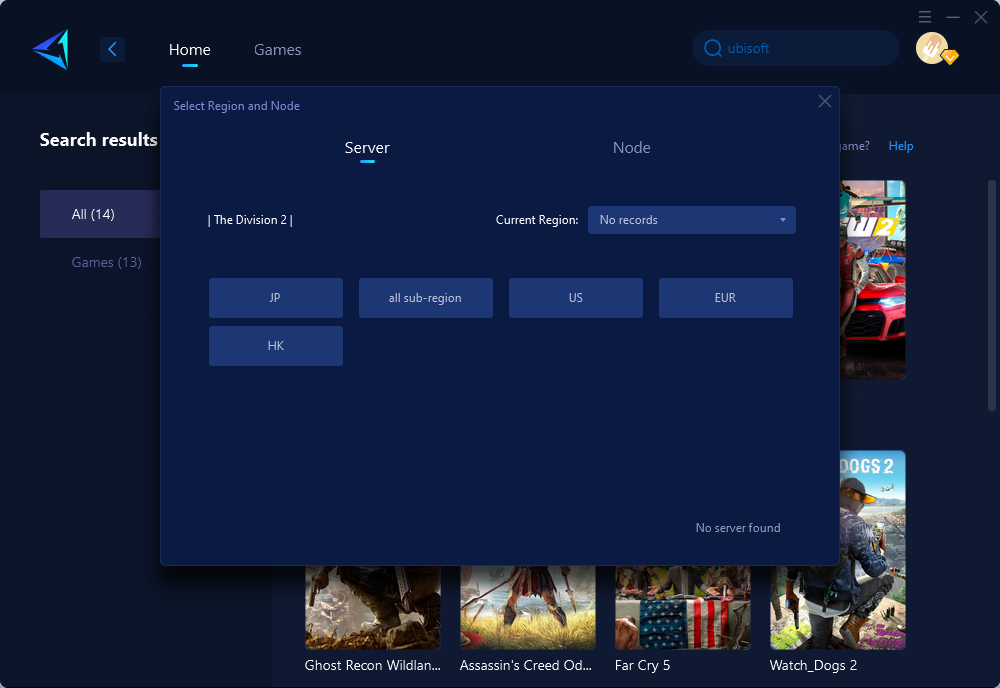Open the Assassin's Creed Odyssey thumbnail
The height and width of the screenshot is (688, 1000).
(527, 607)
